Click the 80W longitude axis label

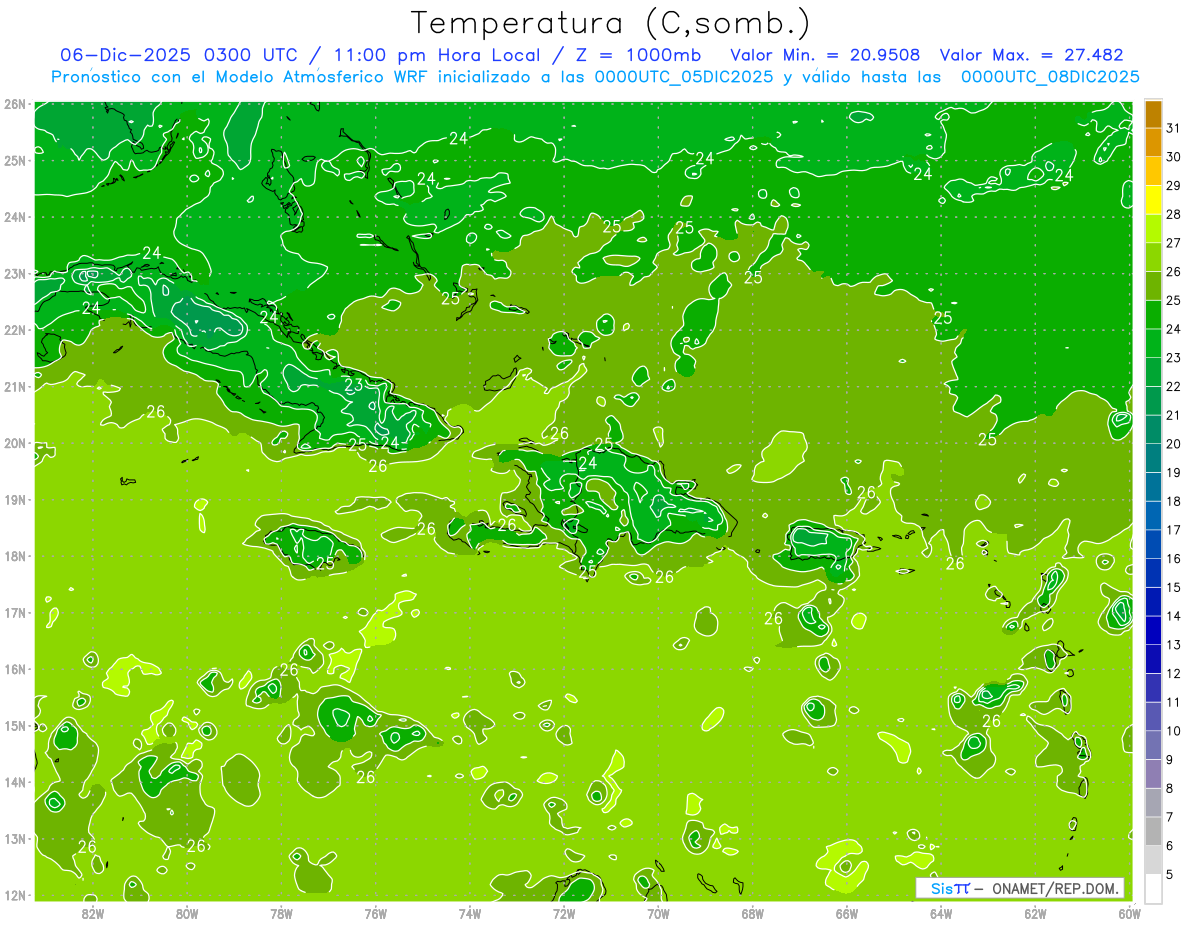point(187,913)
